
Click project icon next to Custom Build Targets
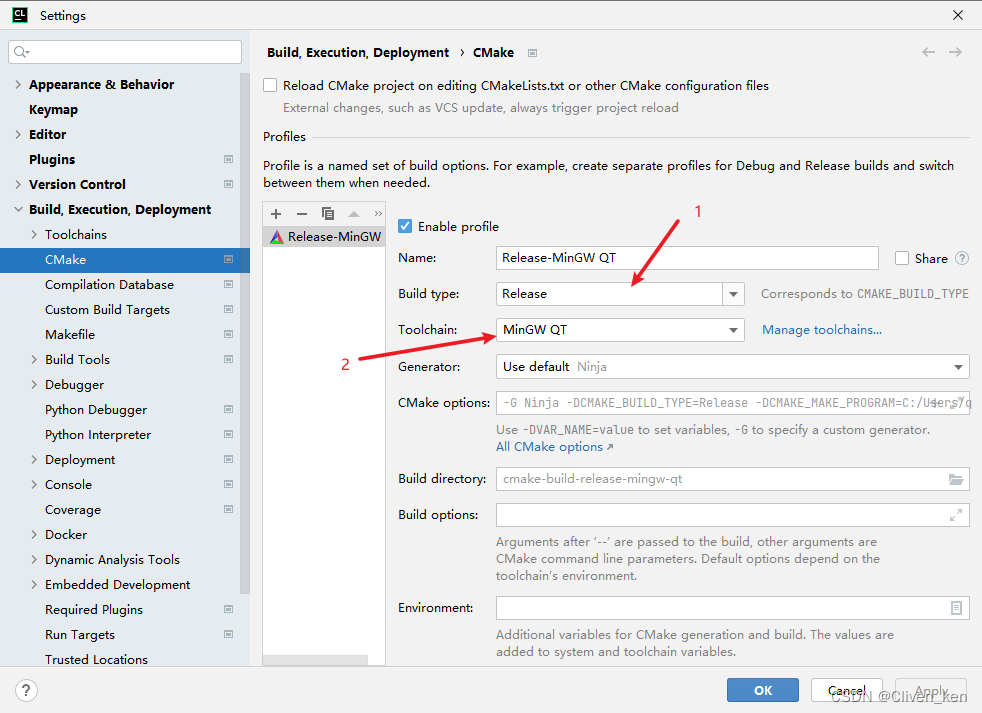click(229, 310)
